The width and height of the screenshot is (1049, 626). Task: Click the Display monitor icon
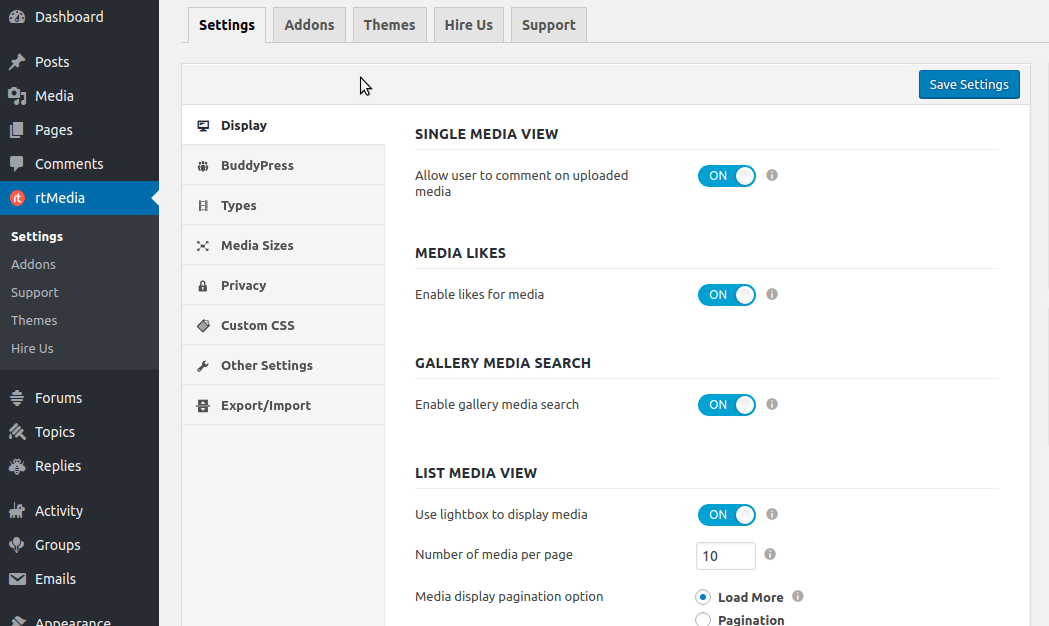pos(203,126)
